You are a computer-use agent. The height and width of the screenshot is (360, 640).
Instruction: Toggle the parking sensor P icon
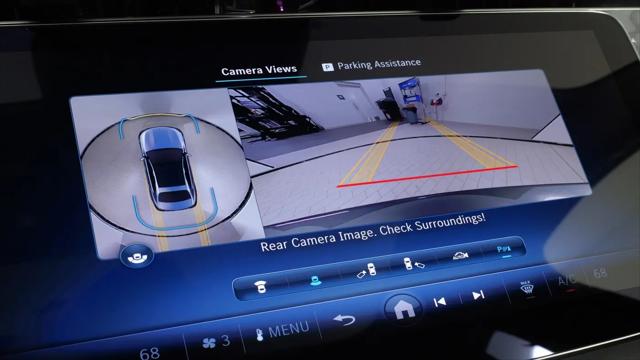click(504, 249)
